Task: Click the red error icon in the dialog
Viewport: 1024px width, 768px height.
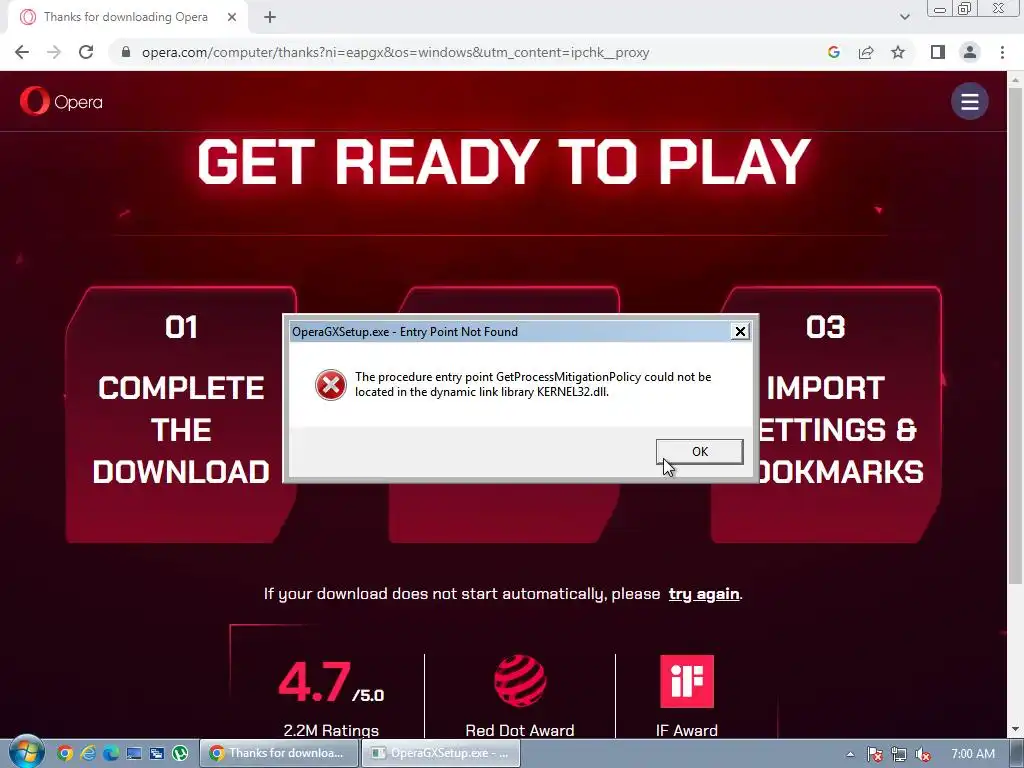Action: 330,385
